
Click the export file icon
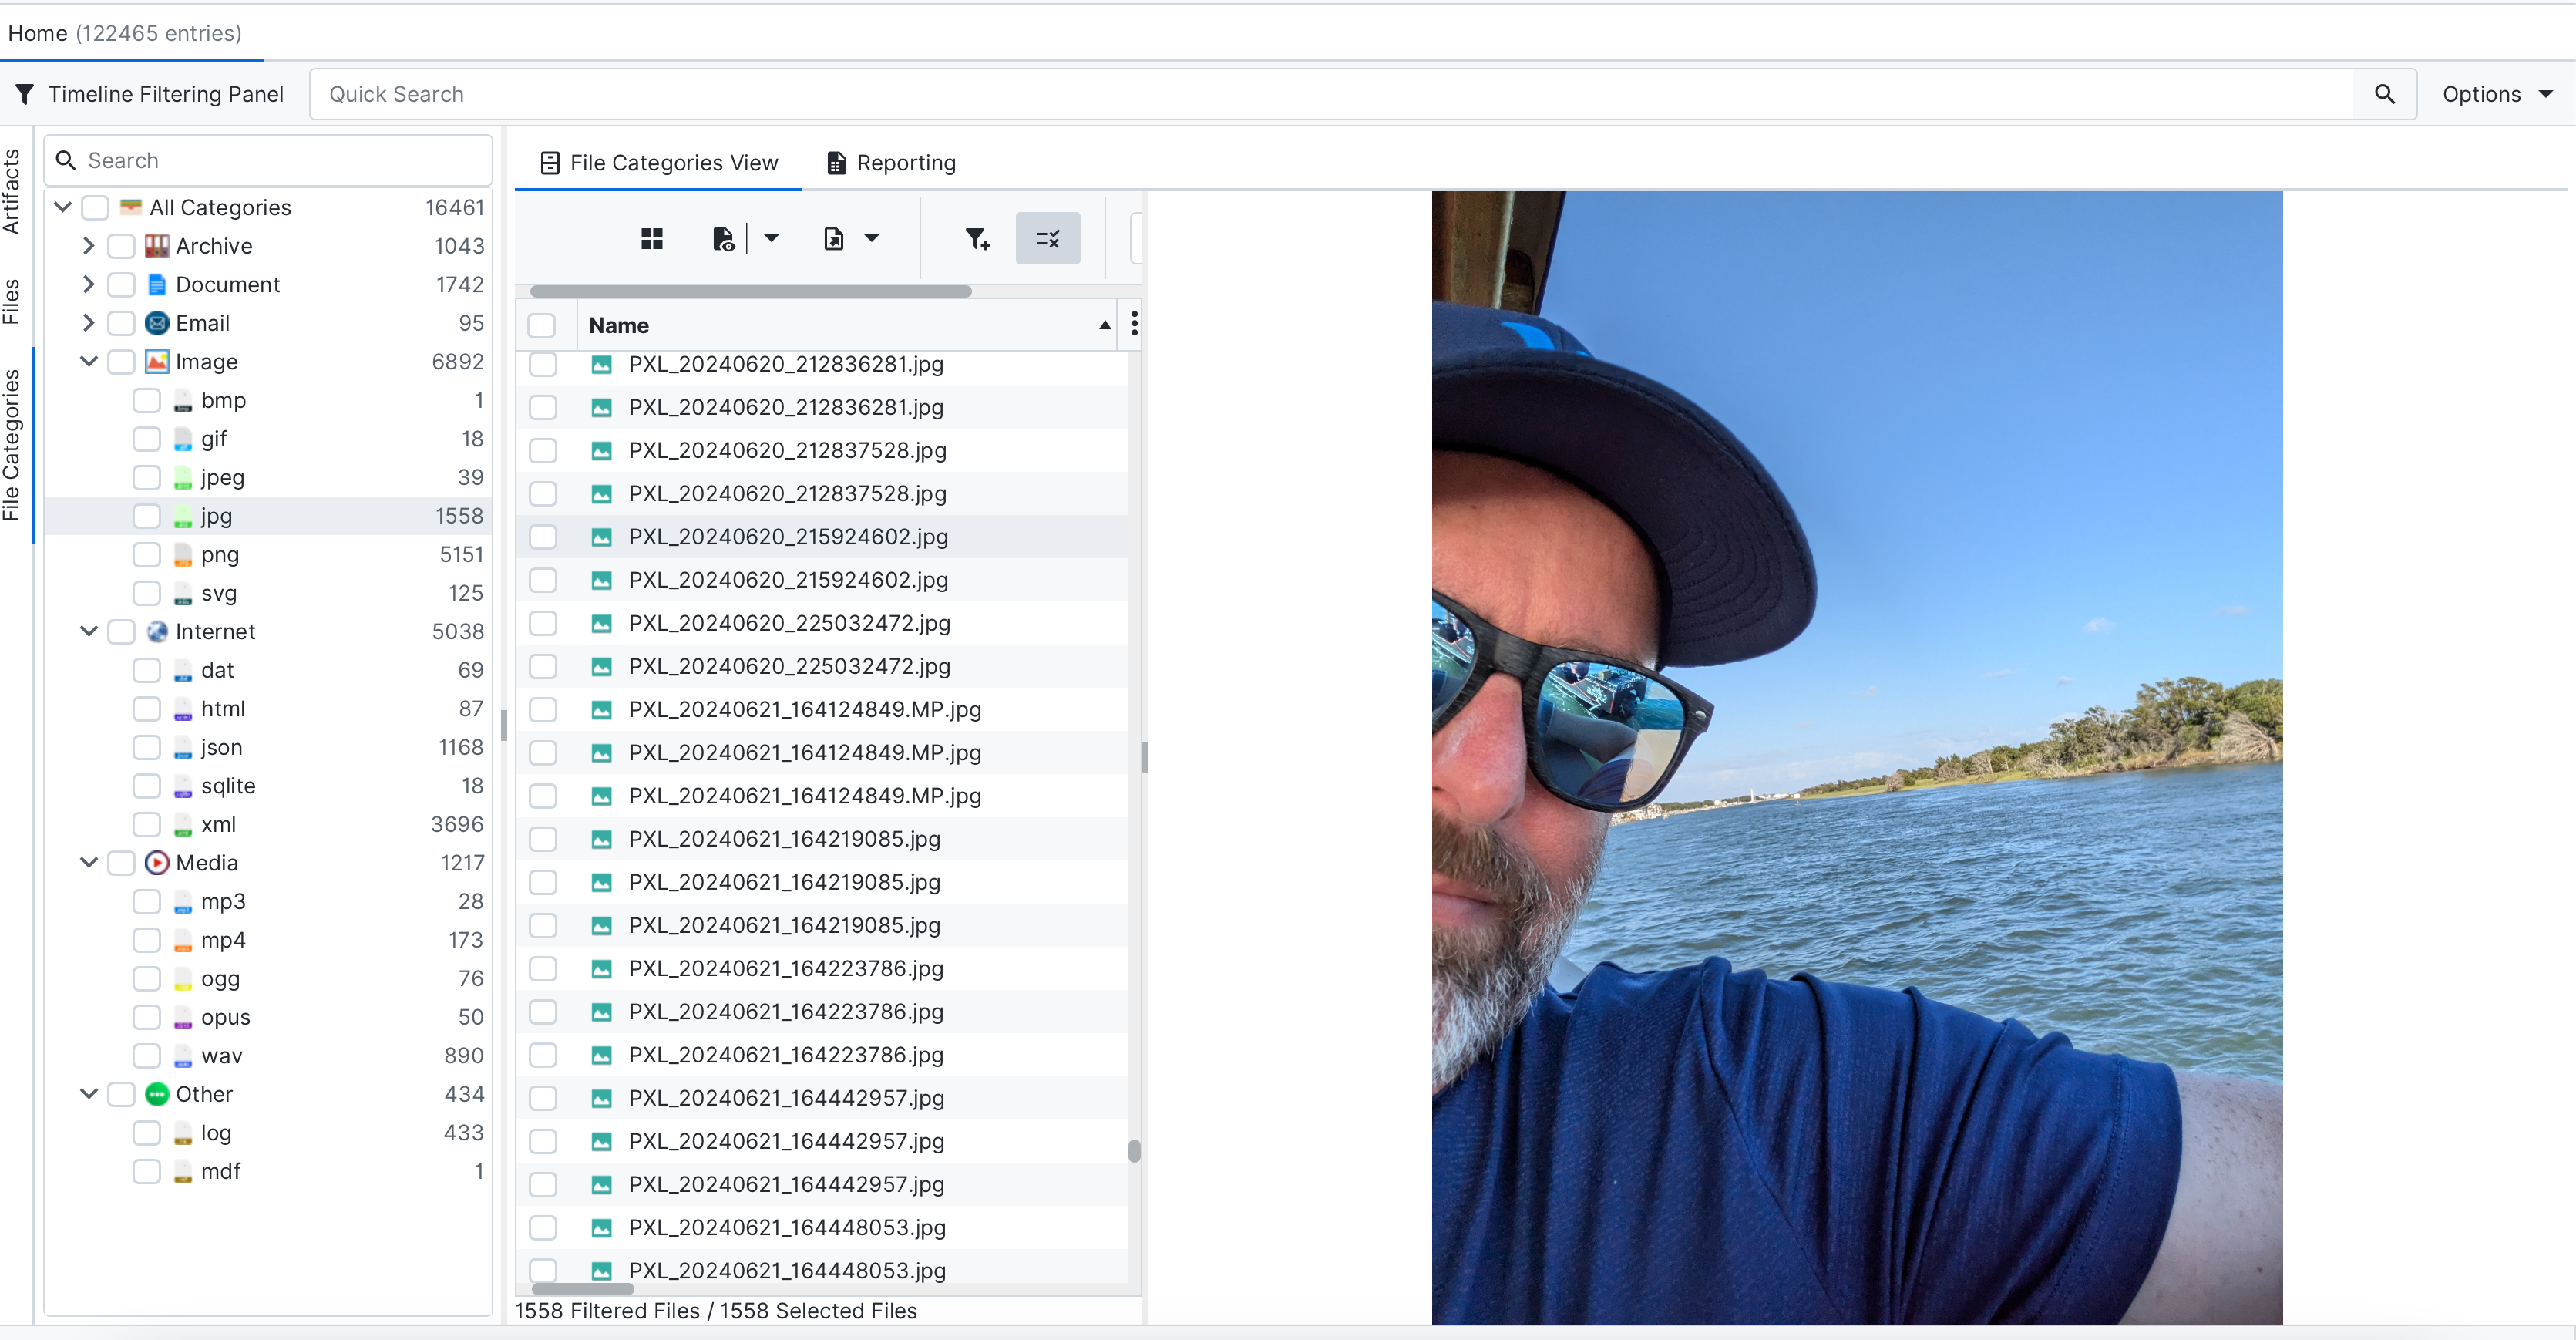(x=833, y=238)
